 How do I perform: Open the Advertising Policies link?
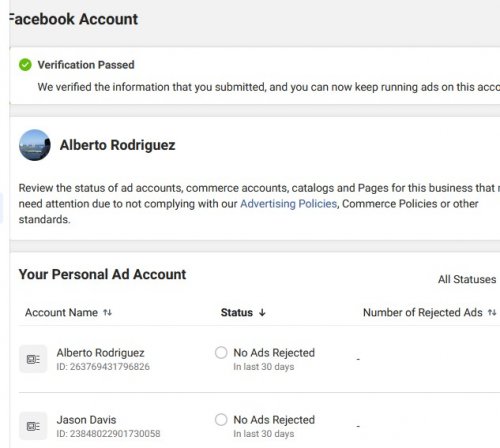[x=289, y=204]
